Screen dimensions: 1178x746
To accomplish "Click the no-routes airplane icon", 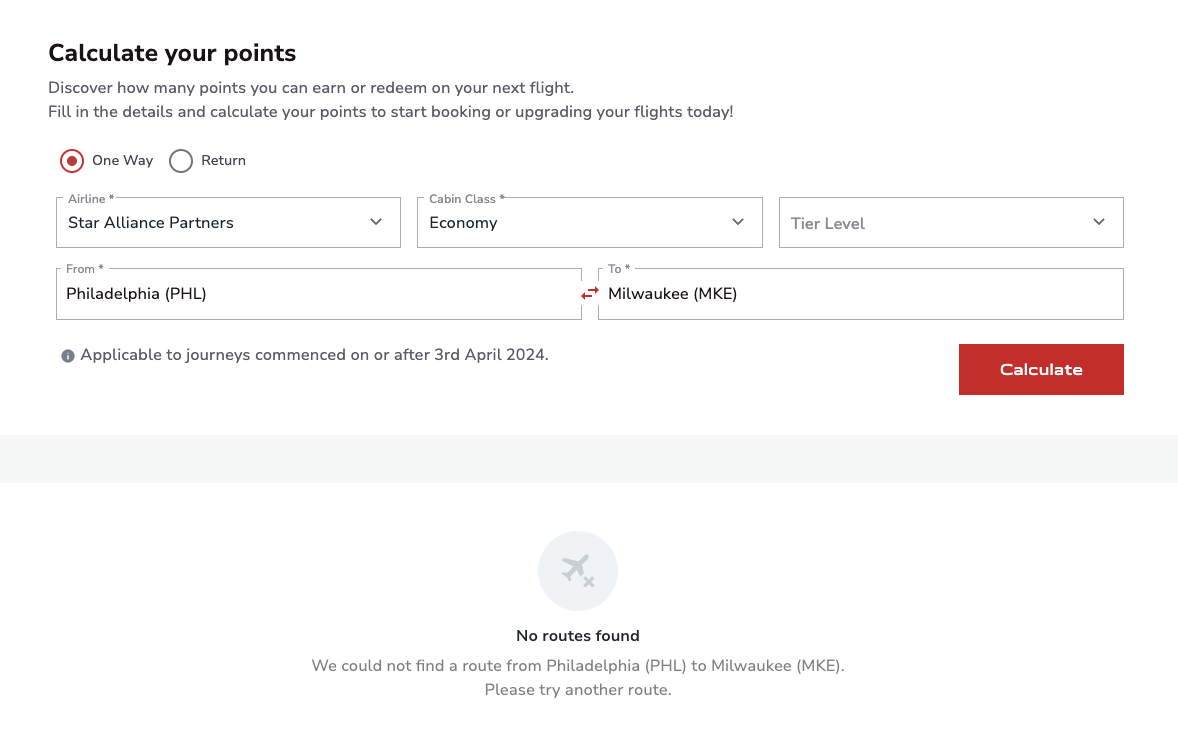I will pos(578,571).
